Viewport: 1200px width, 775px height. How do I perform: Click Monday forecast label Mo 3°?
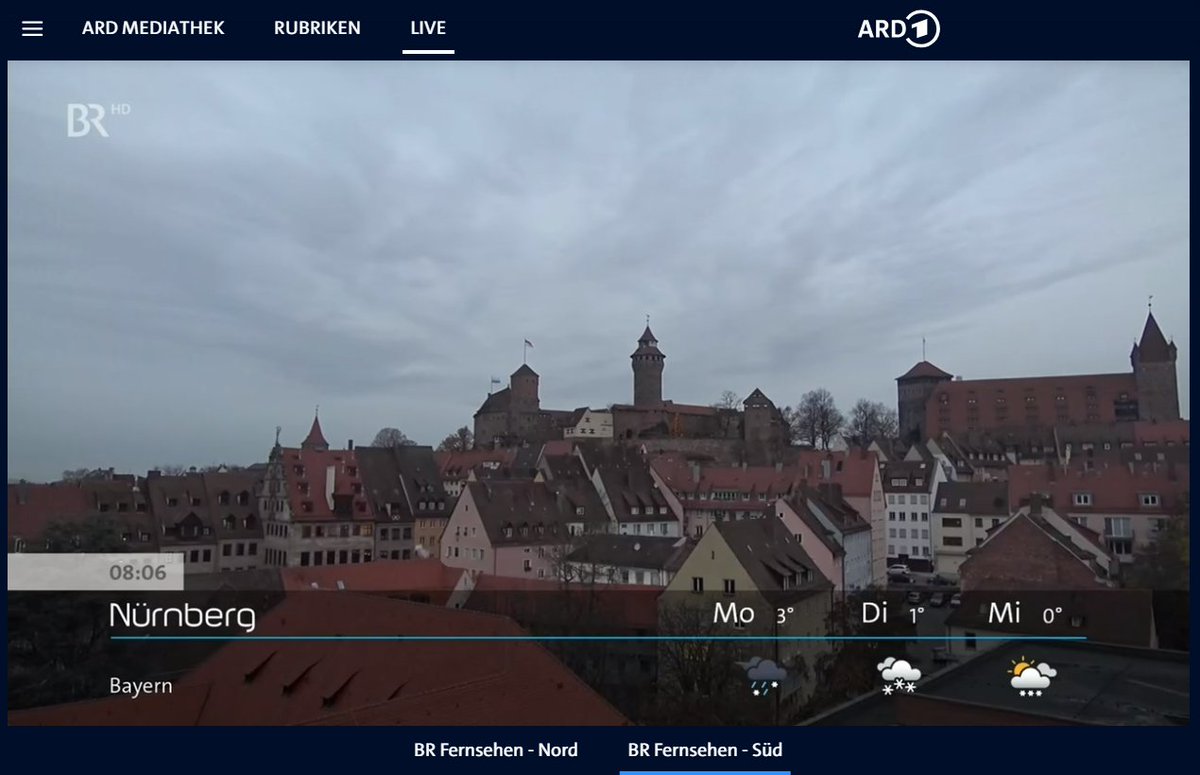click(753, 614)
